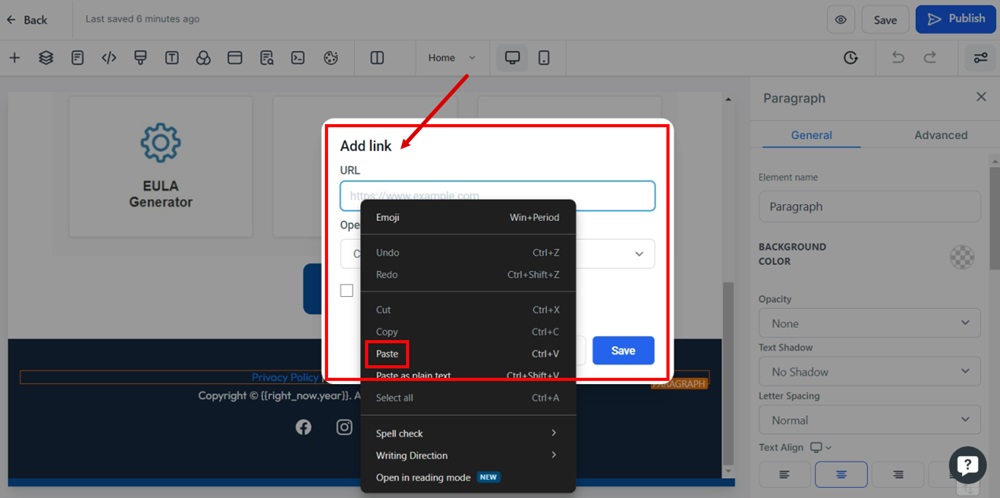Open the popup window icon

click(235, 58)
